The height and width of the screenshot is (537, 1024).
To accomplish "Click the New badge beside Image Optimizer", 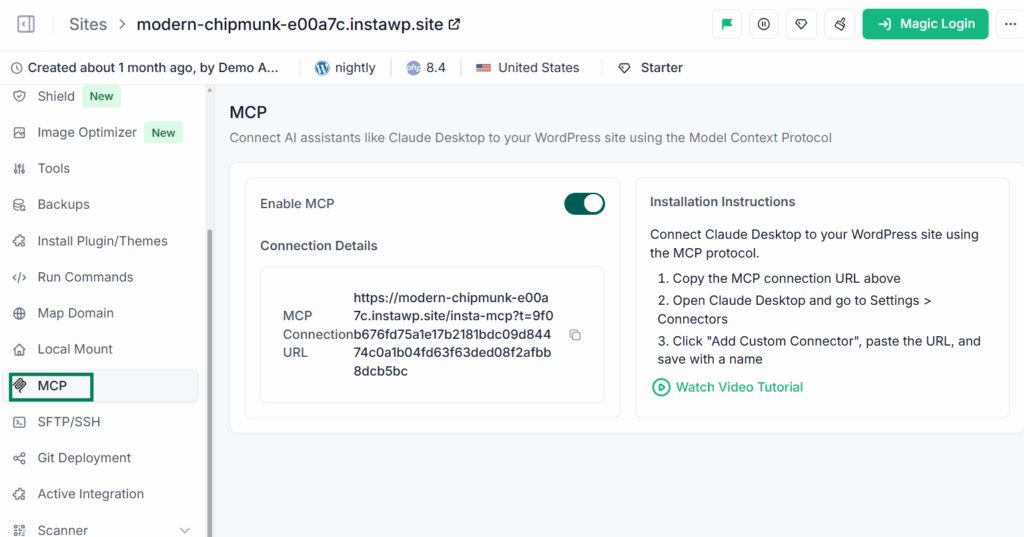I will (x=163, y=133).
